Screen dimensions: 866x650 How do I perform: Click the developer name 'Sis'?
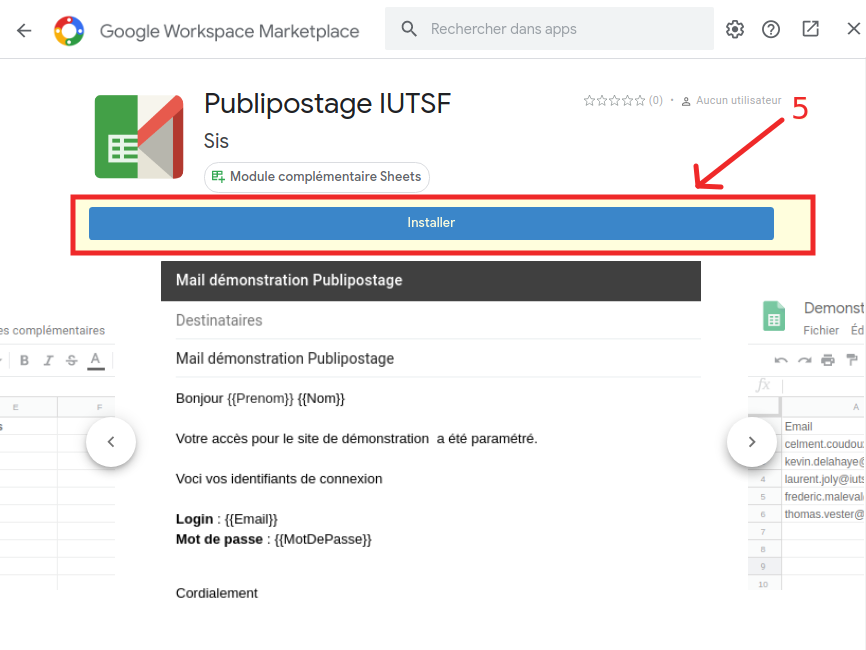point(216,141)
